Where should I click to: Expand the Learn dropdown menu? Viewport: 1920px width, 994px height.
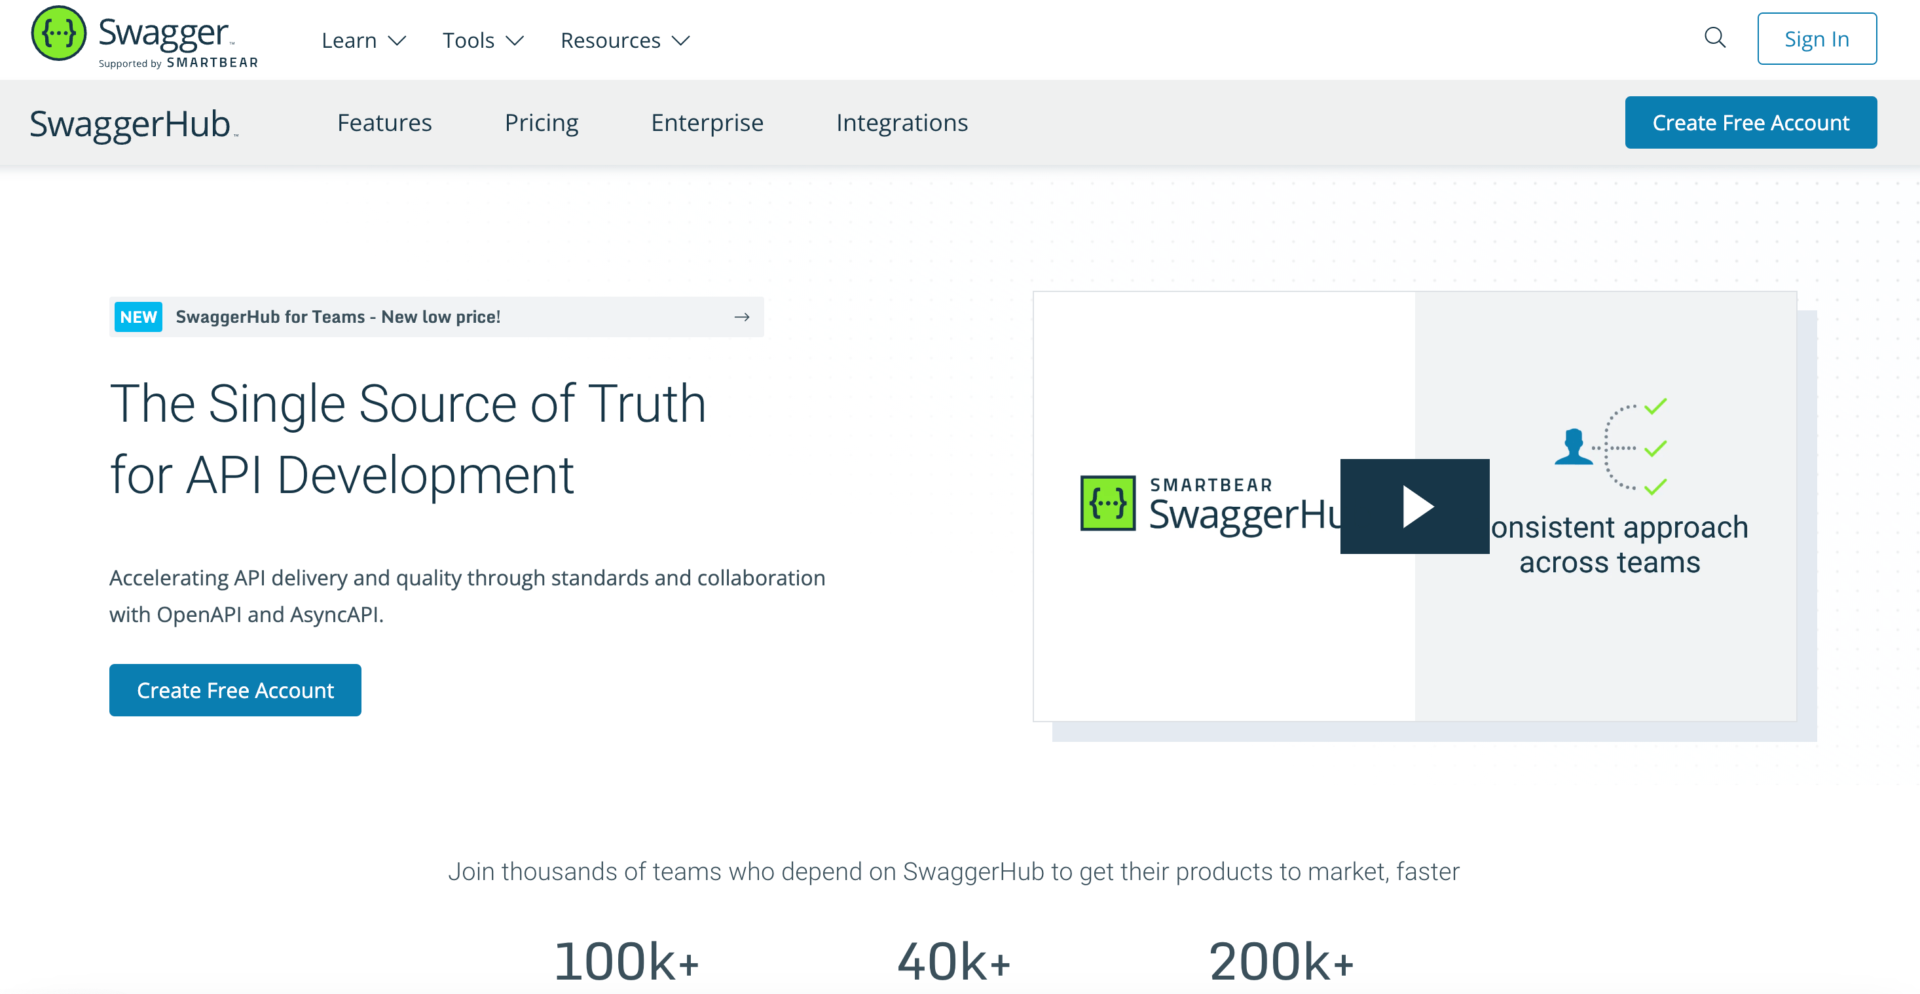click(363, 41)
